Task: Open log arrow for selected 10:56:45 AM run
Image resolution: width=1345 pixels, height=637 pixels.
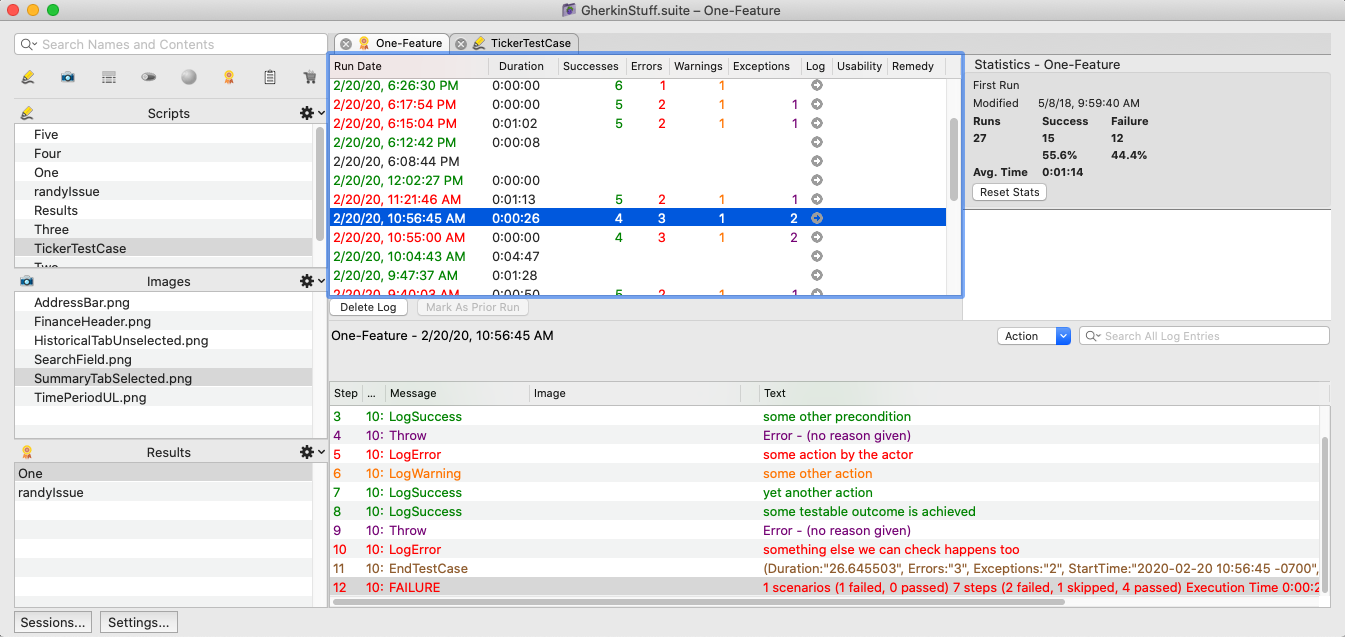Action: pos(816,218)
